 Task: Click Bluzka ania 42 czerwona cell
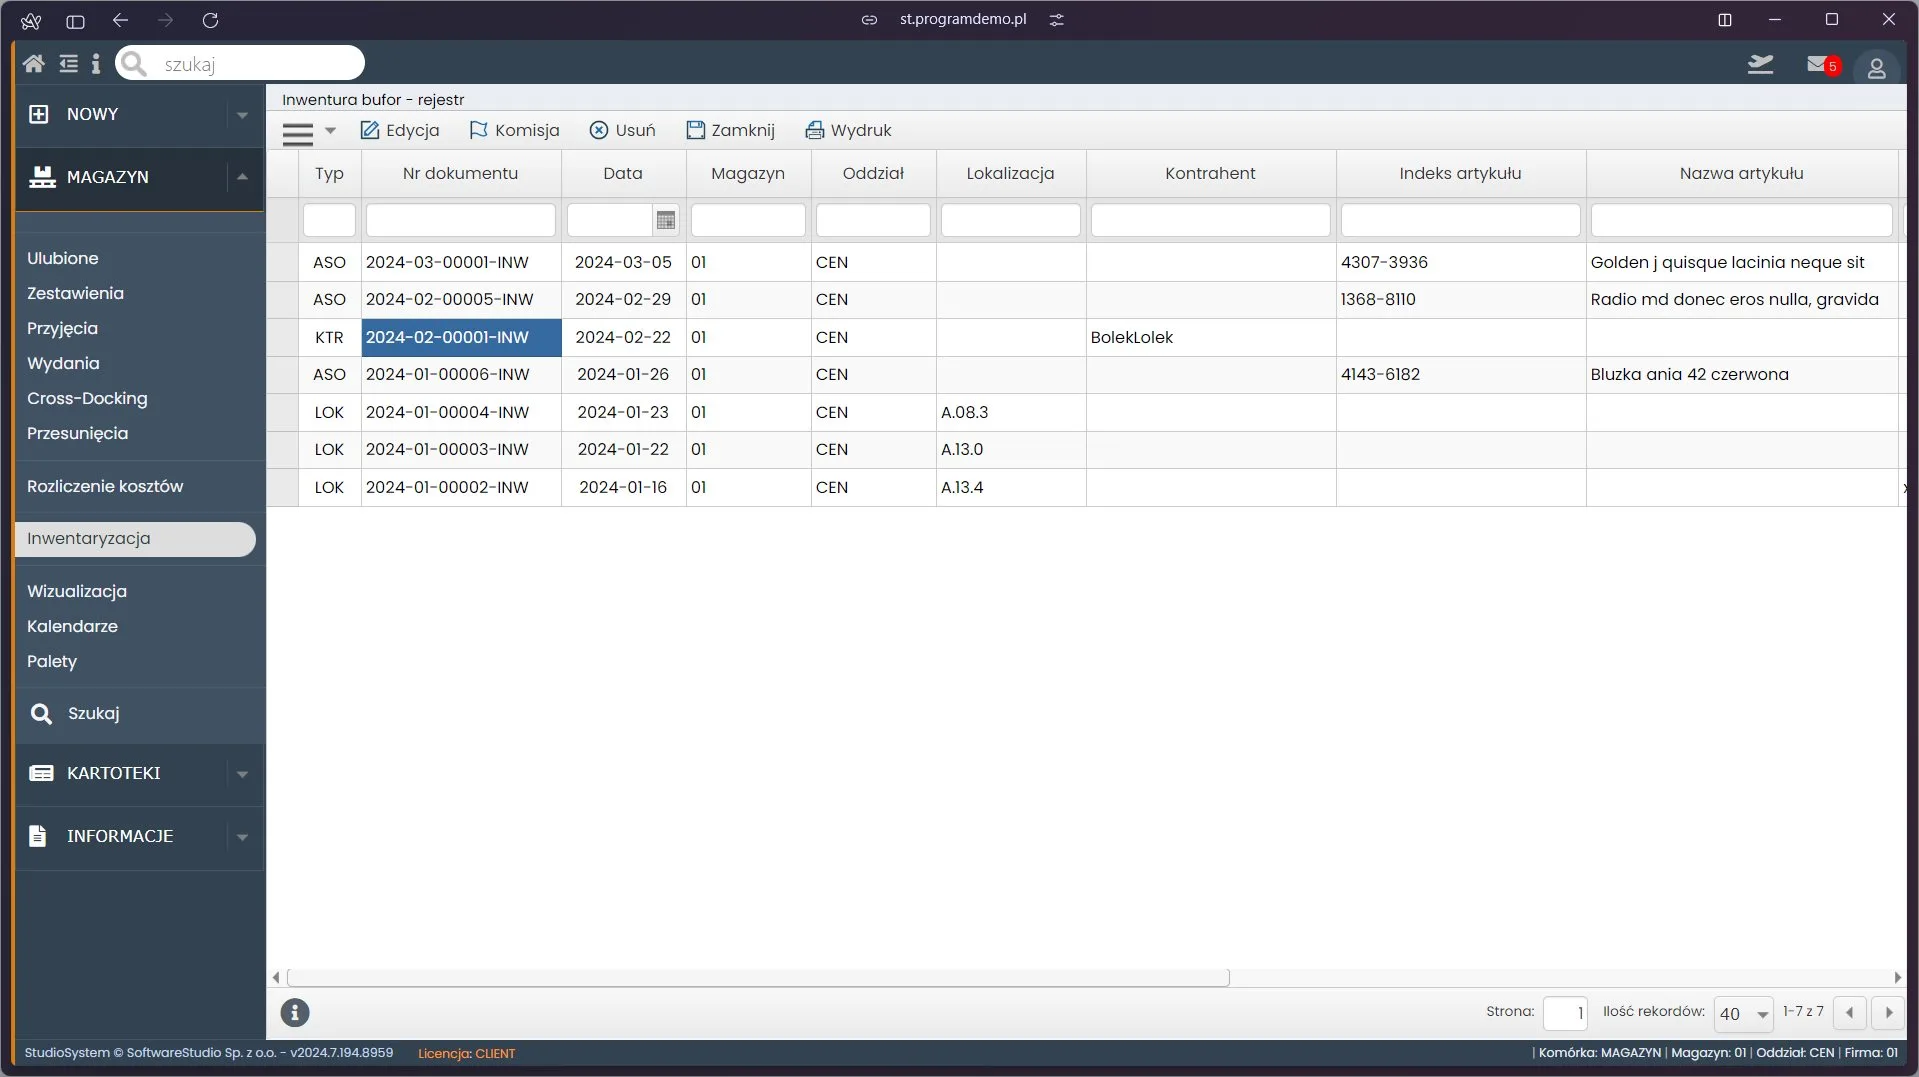click(x=1741, y=374)
